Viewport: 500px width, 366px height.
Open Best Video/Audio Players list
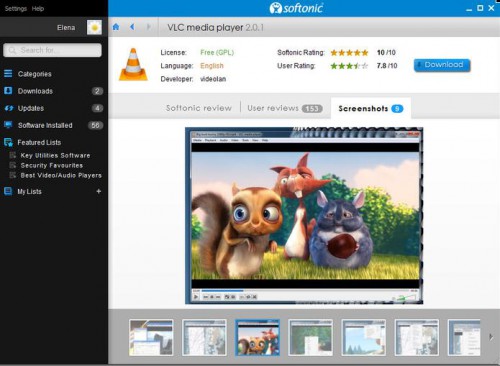pyautogui.click(x=61, y=175)
